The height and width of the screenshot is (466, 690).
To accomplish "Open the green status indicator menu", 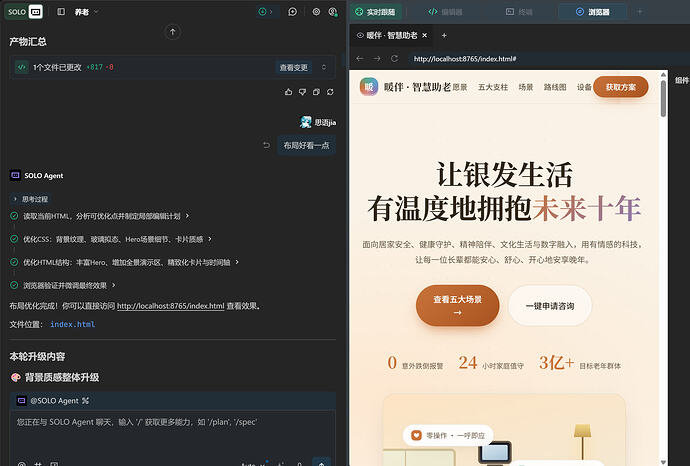I will (265, 12).
